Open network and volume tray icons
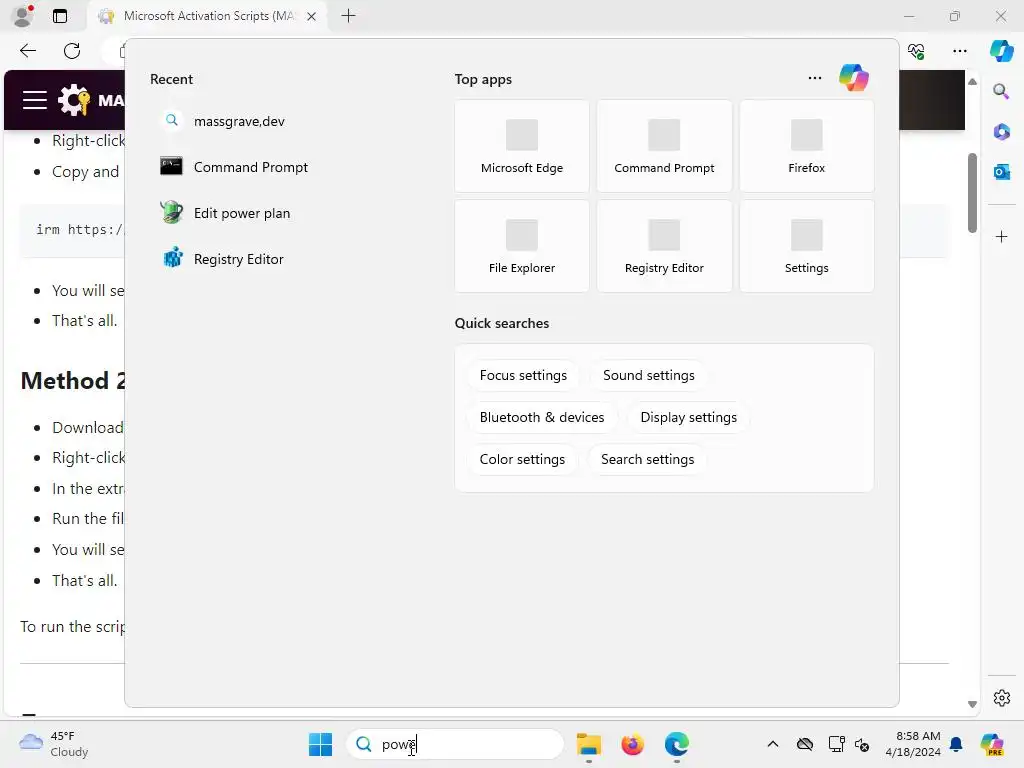This screenshot has width=1024, height=768. [x=848, y=744]
